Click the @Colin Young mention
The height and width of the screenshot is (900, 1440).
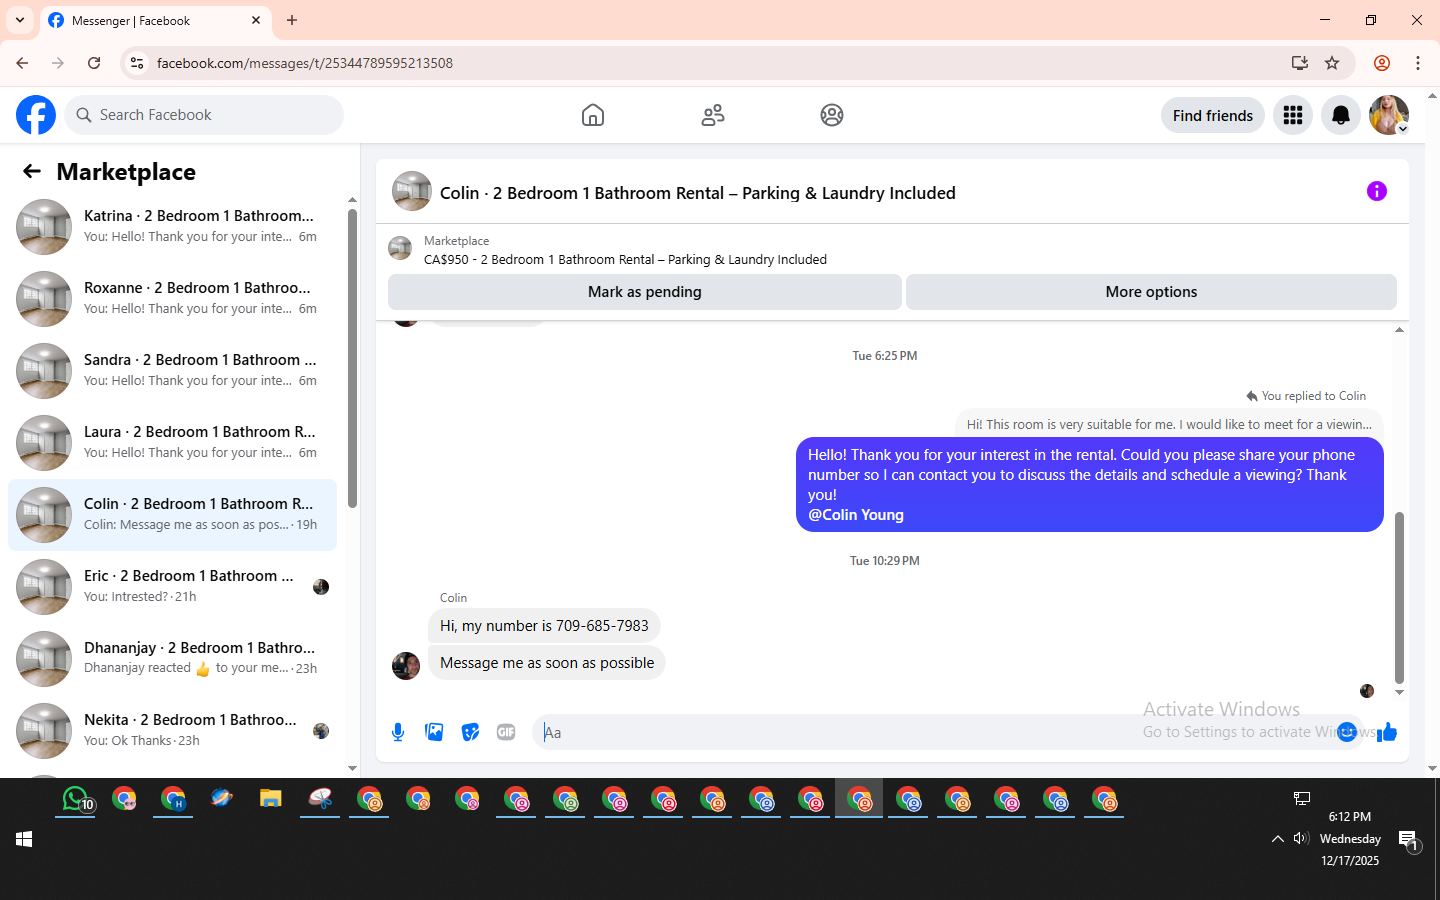point(856,515)
